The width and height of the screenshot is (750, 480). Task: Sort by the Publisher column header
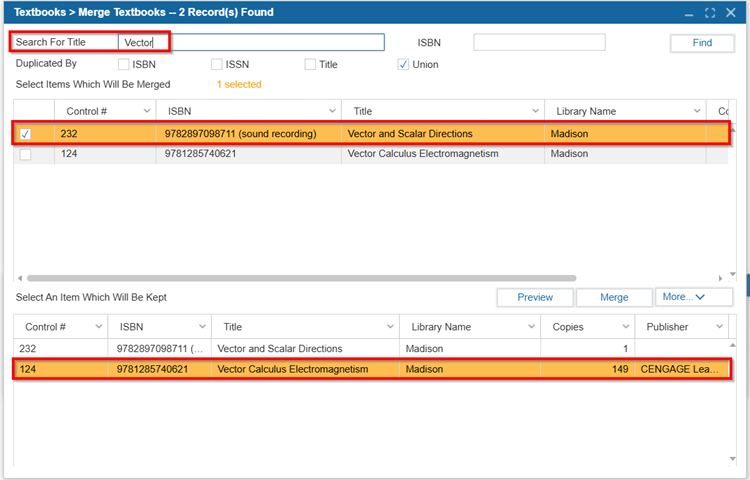[x=667, y=327]
